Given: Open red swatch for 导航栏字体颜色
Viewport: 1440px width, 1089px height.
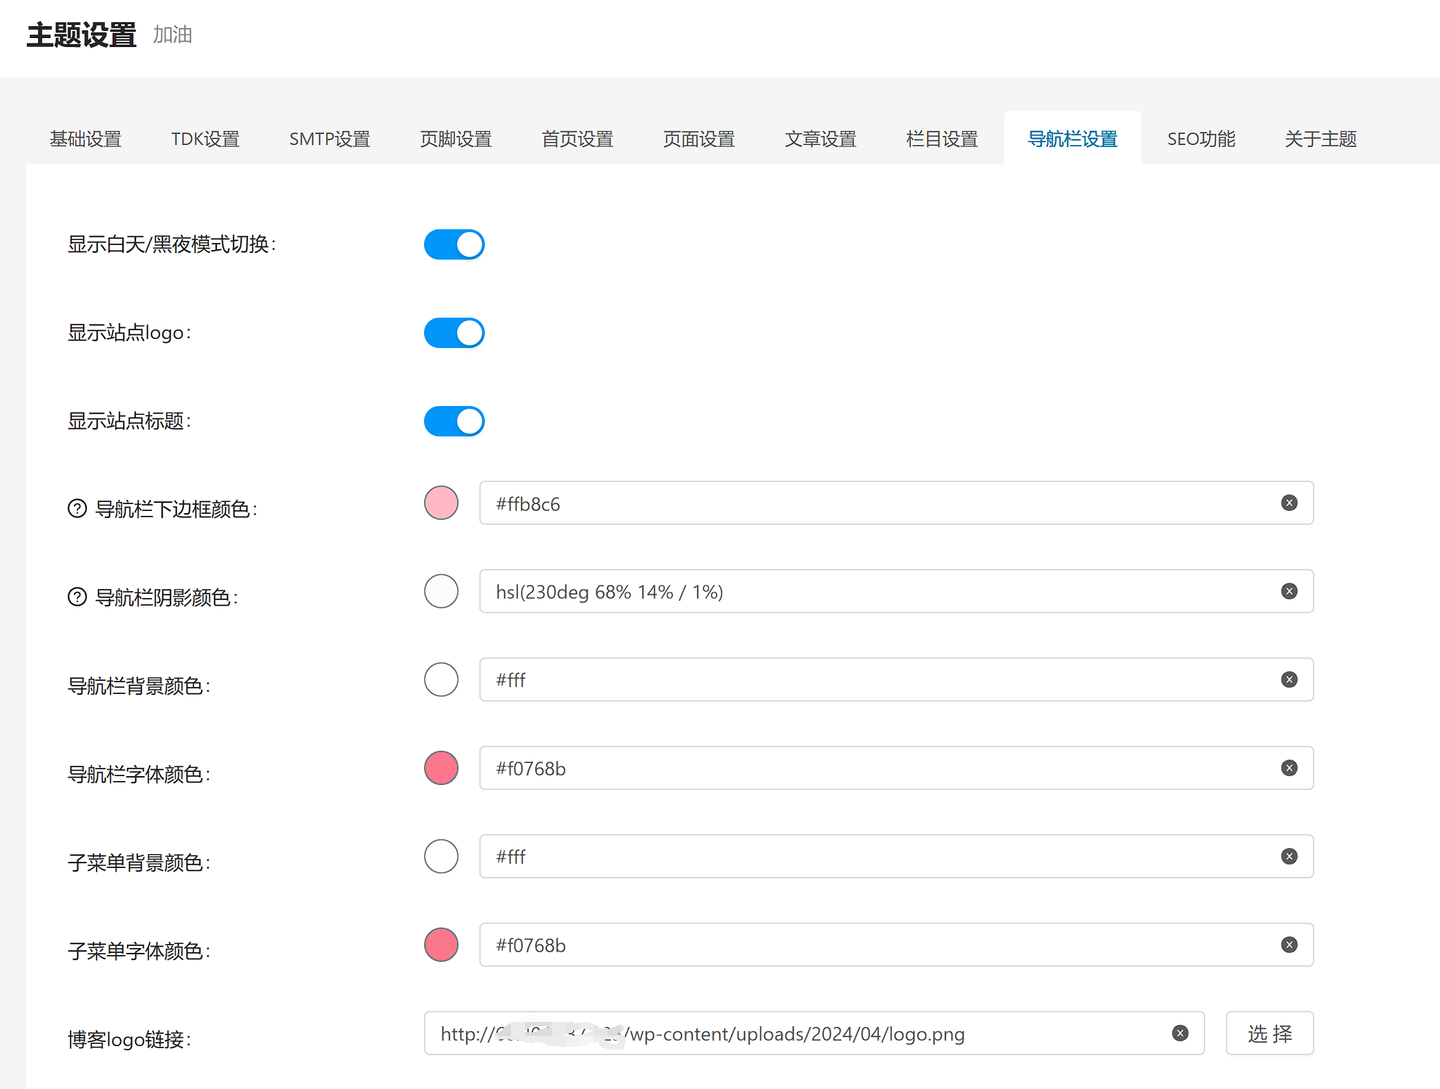Looking at the screenshot, I should click(441, 768).
